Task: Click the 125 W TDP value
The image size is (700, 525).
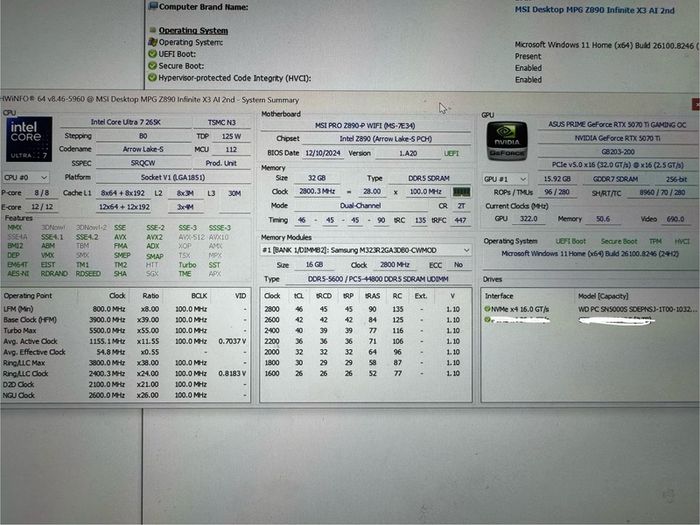Action: point(231,136)
